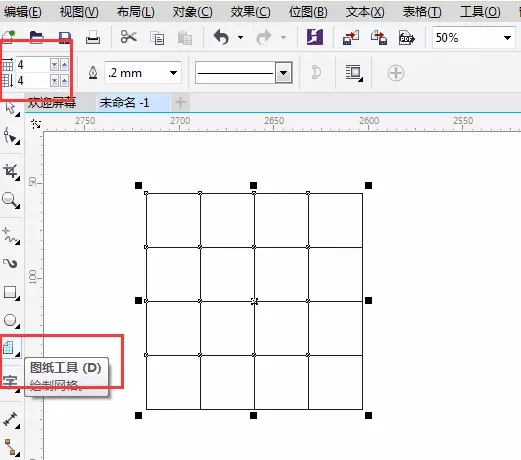This screenshot has width=521, height=460.
Task: Click the grid rows value field
Action: pos(32,80)
